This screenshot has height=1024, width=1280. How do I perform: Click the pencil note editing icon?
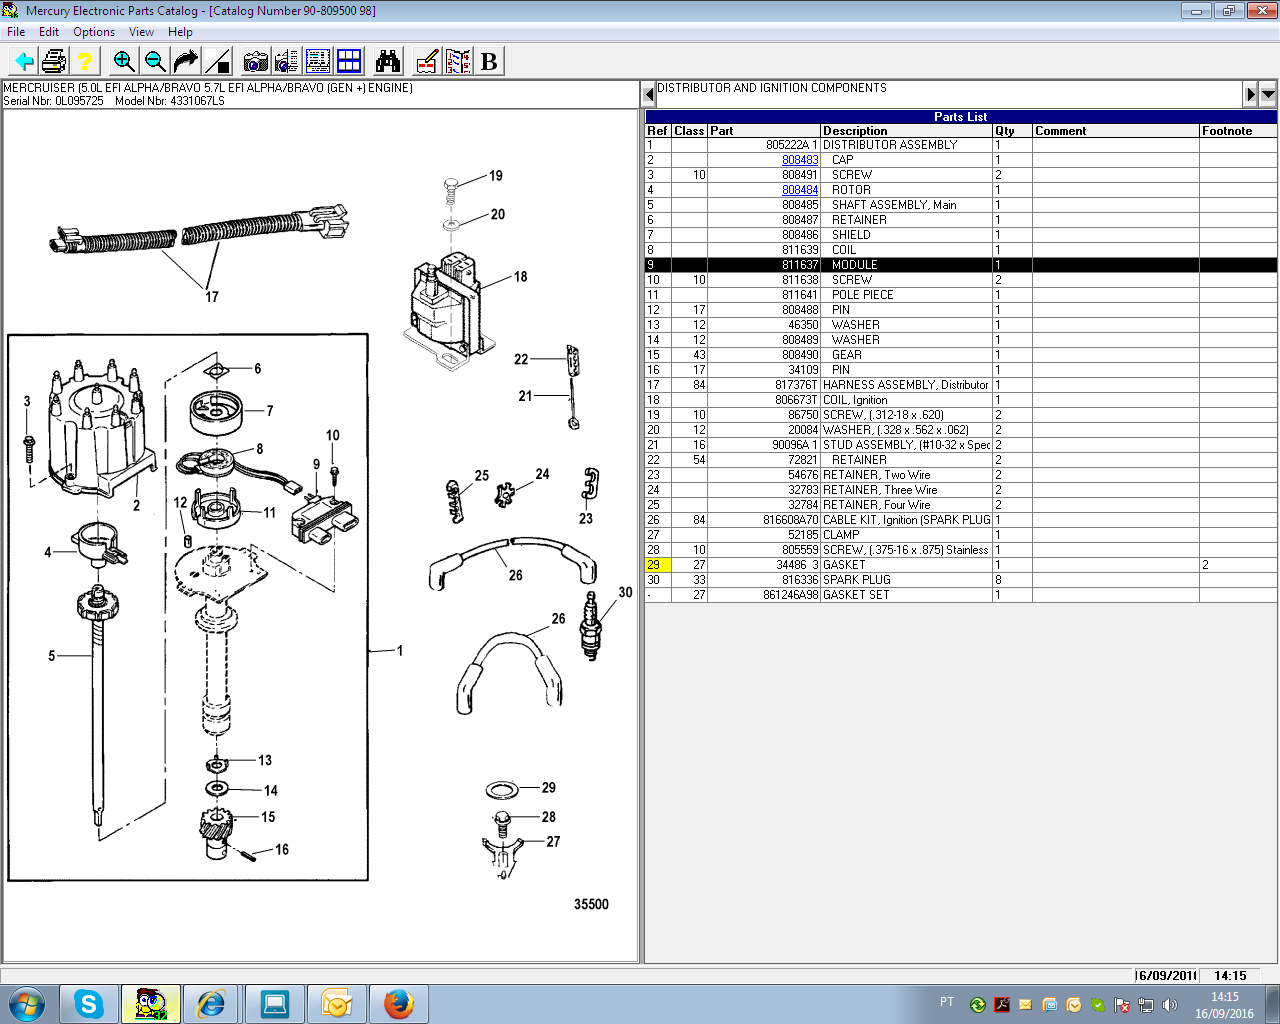tap(427, 62)
